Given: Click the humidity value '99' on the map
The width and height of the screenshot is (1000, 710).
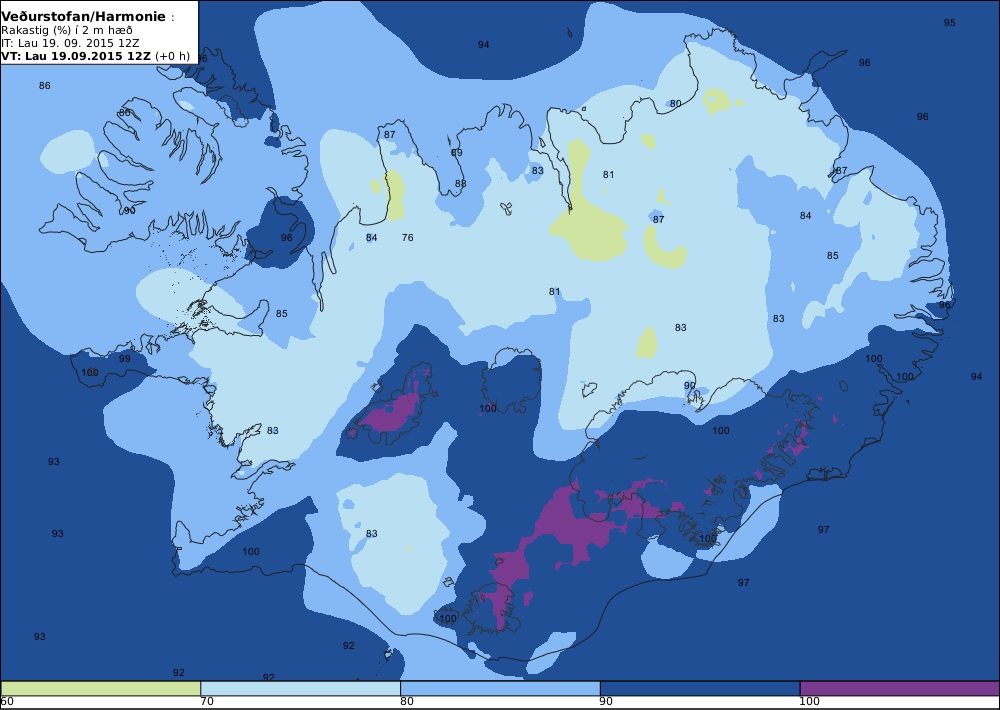Looking at the screenshot, I should pos(124,359).
